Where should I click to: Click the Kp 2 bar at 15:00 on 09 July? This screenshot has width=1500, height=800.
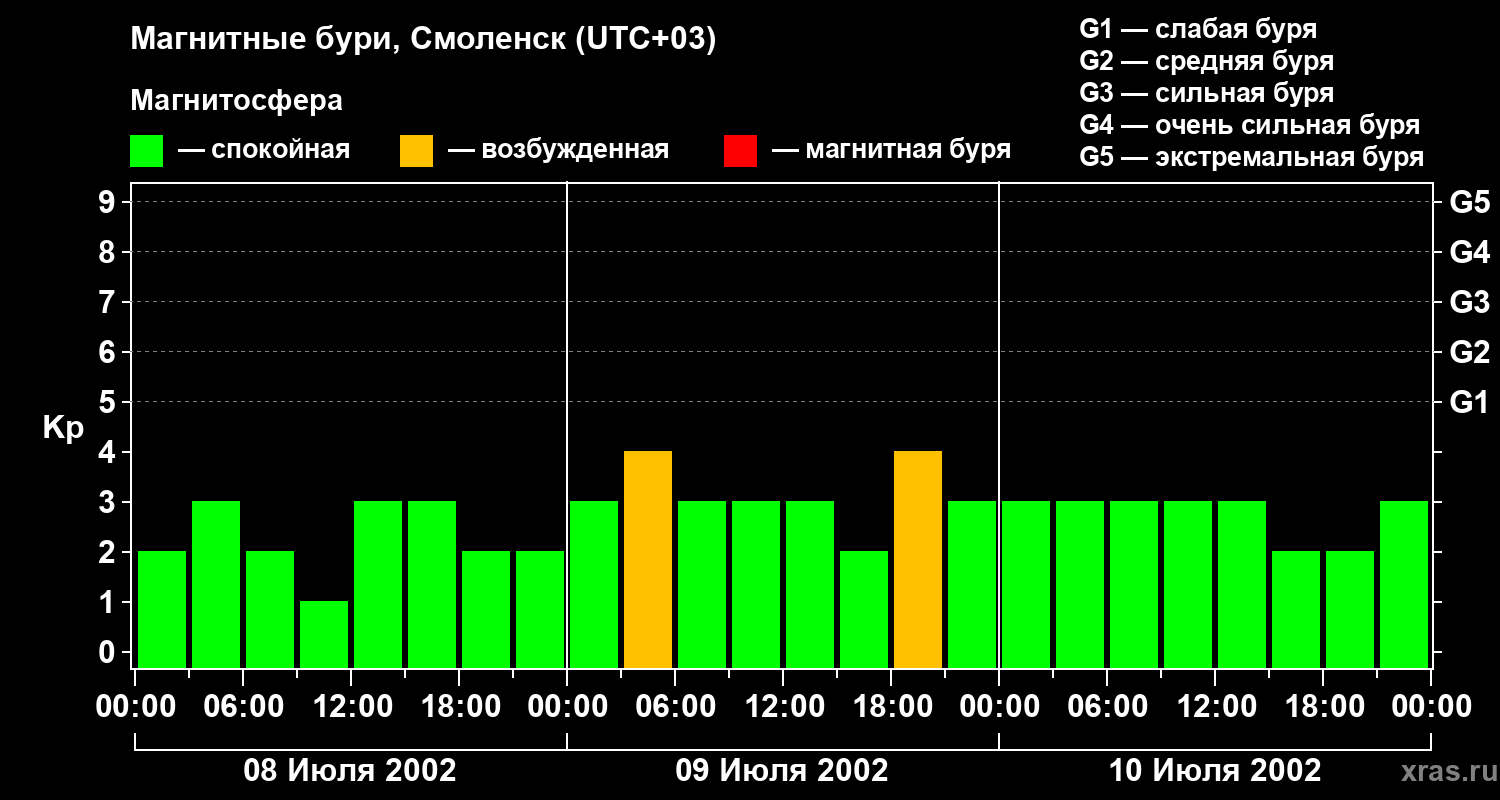(864, 610)
